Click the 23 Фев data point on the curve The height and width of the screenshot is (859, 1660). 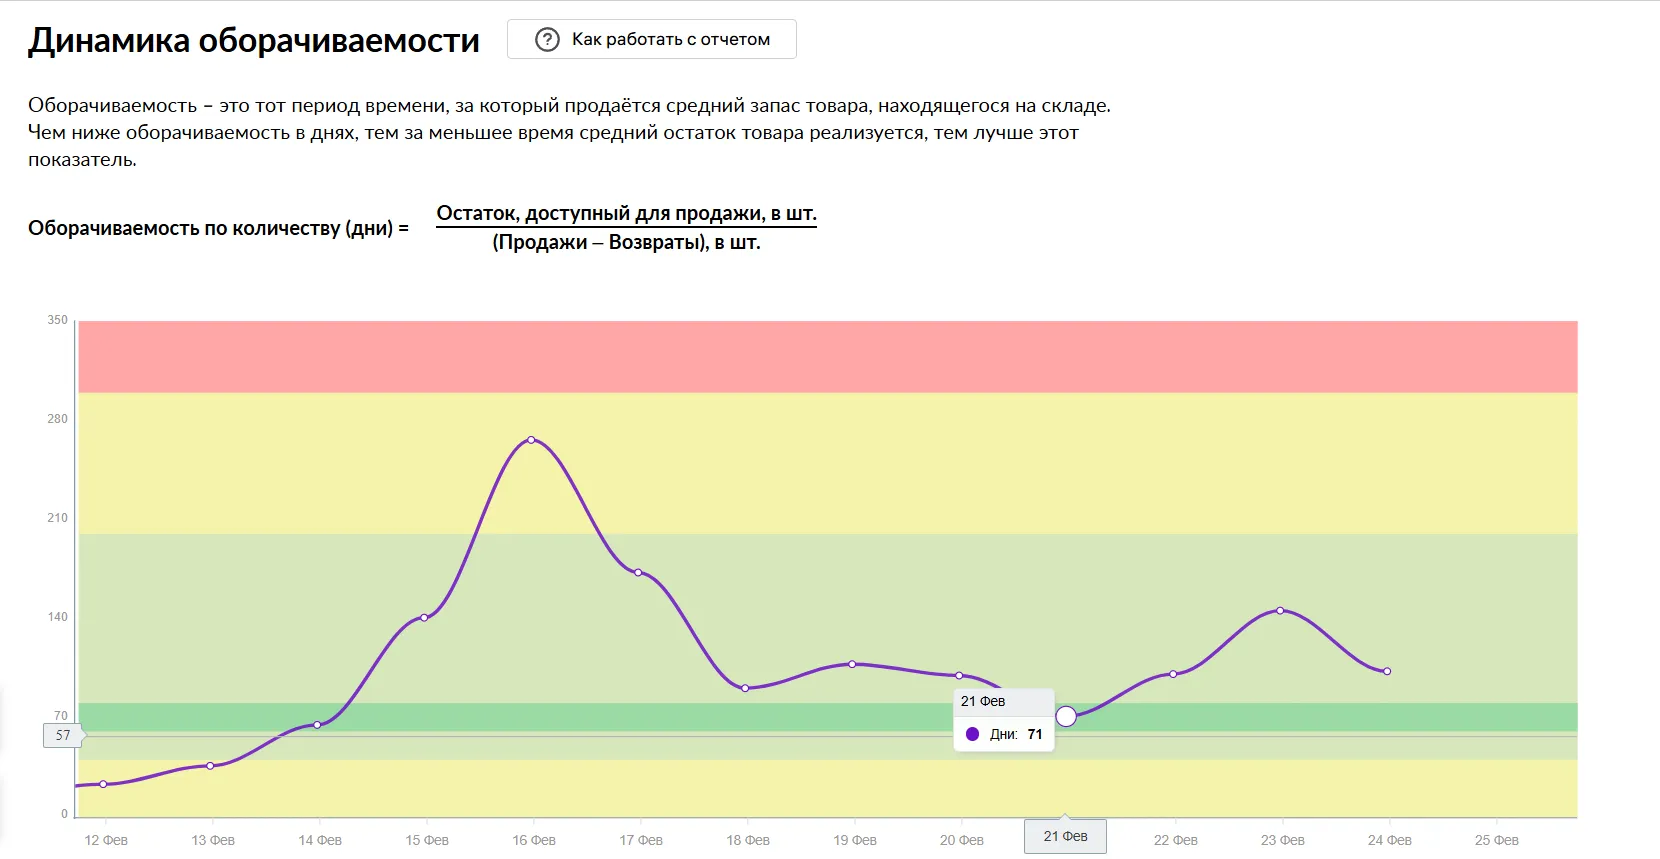[1280, 610]
